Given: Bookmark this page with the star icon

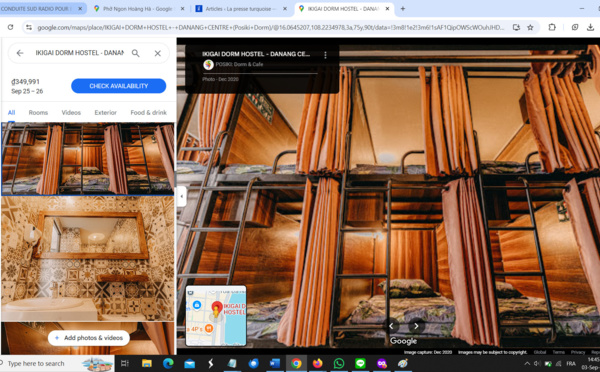Looking at the screenshot, I should 530,27.
